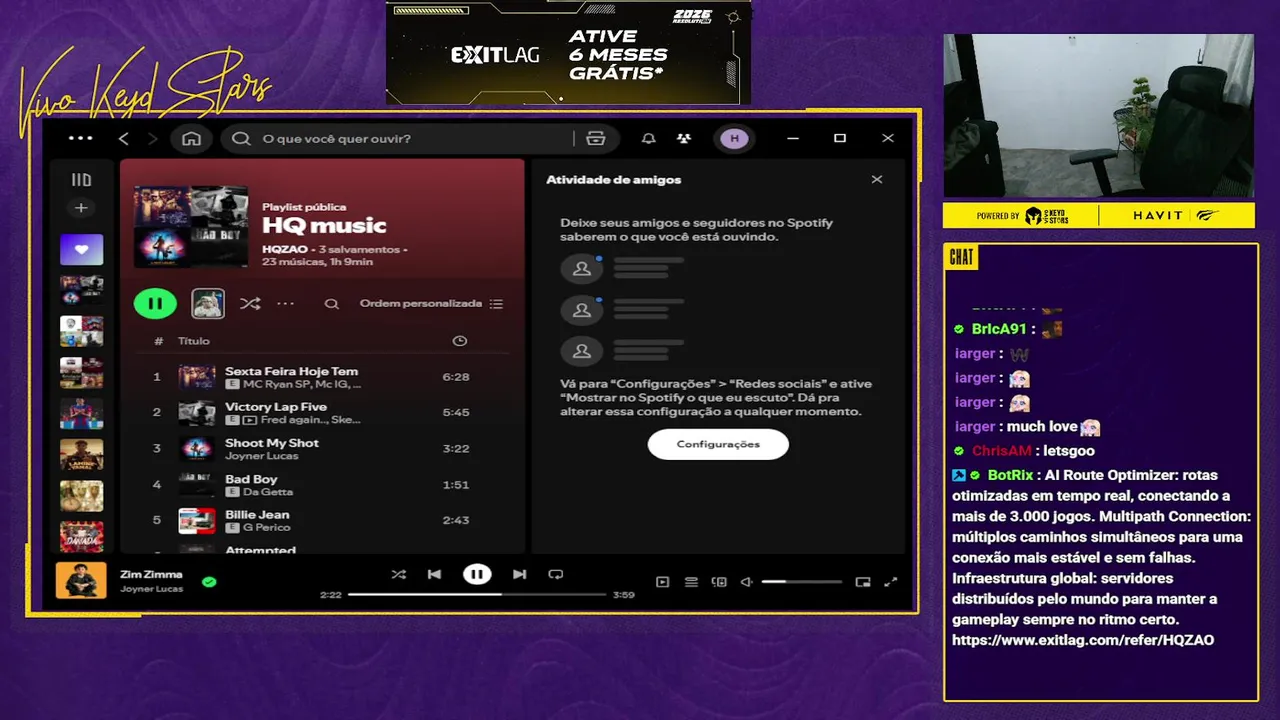This screenshot has height=720, width=1280.
Task: Click the 'Configurações' button
Action: tap(718, 444)
